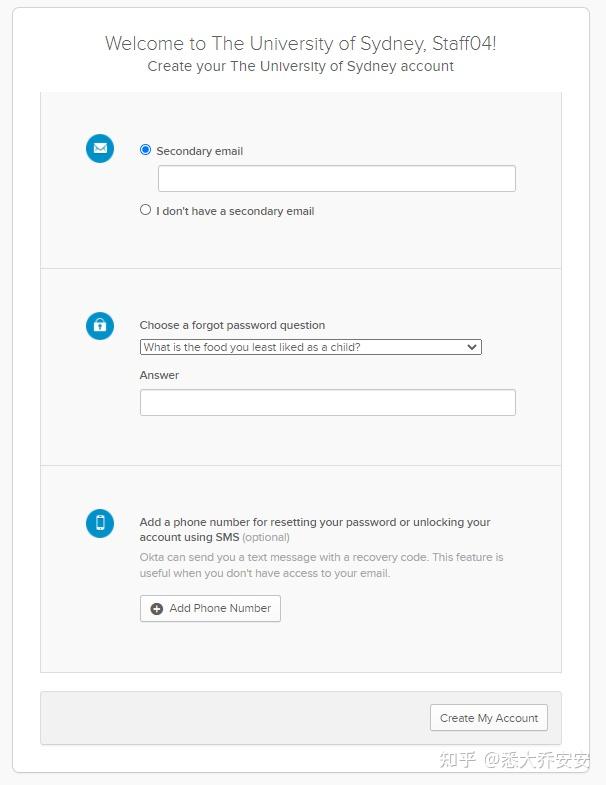Click into the Answer input box
Screen dimensions: 606x785
(x=327, y=403)
